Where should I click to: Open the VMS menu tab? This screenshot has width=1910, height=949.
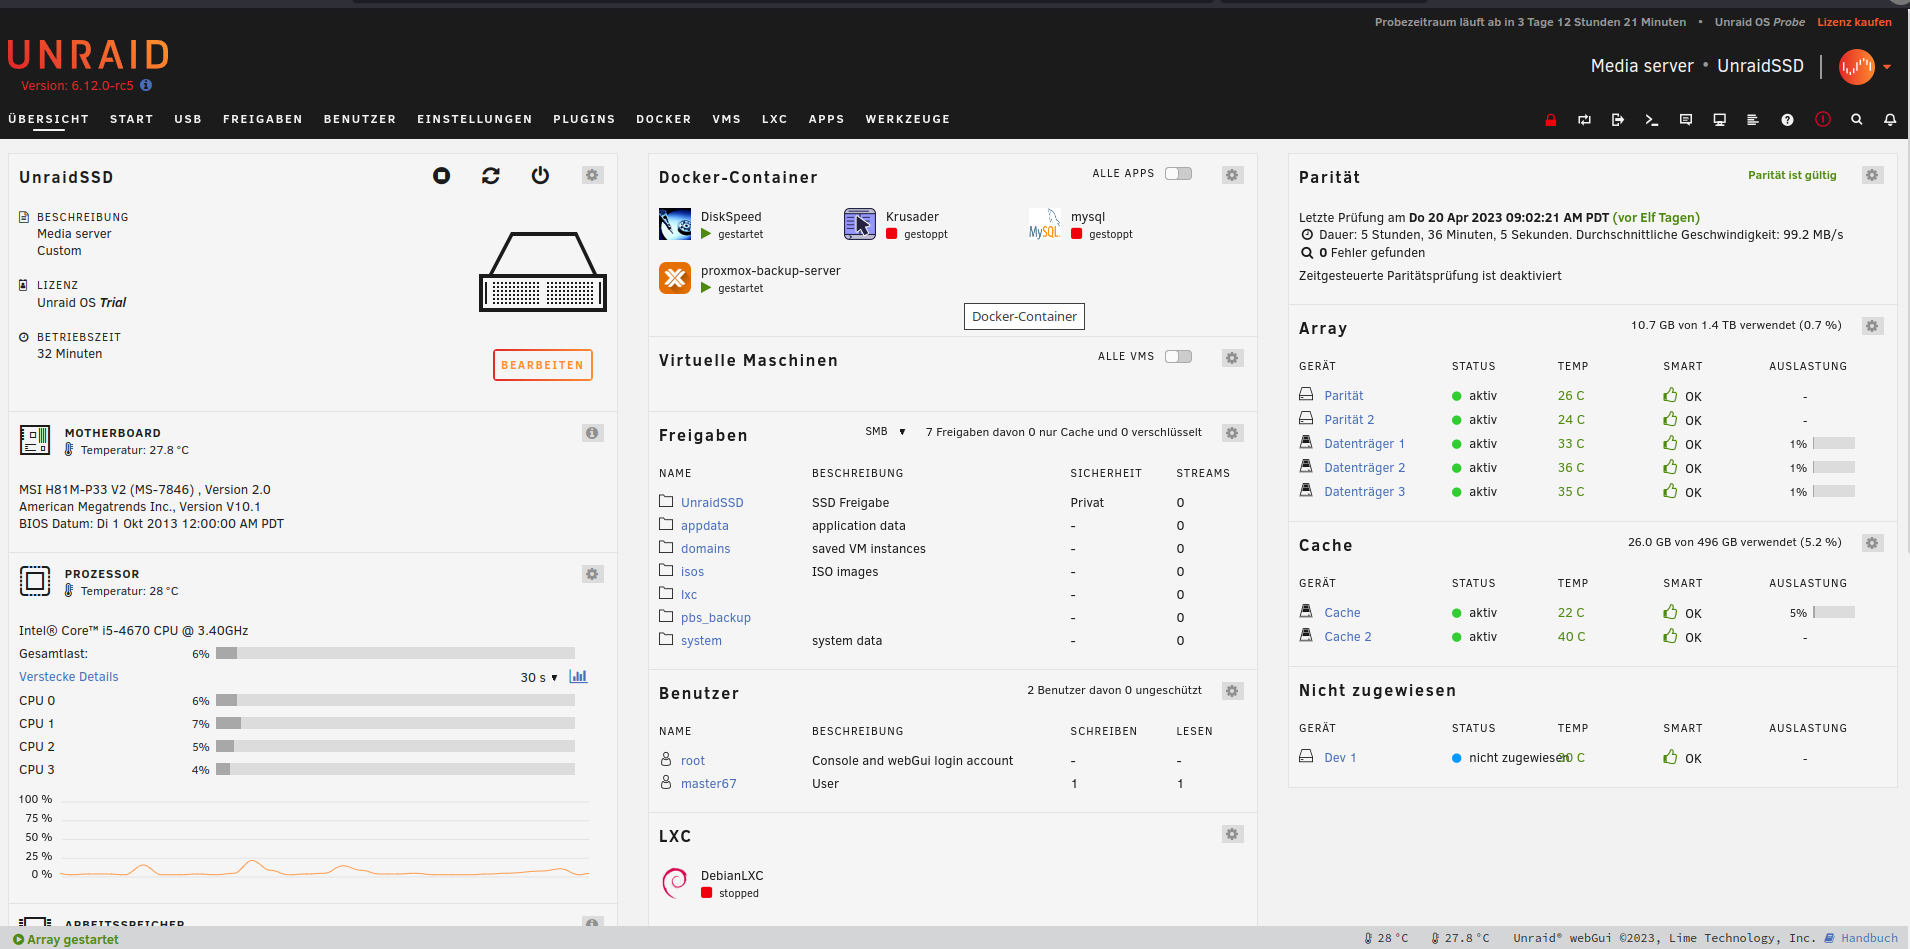click(x=727, y=119)
